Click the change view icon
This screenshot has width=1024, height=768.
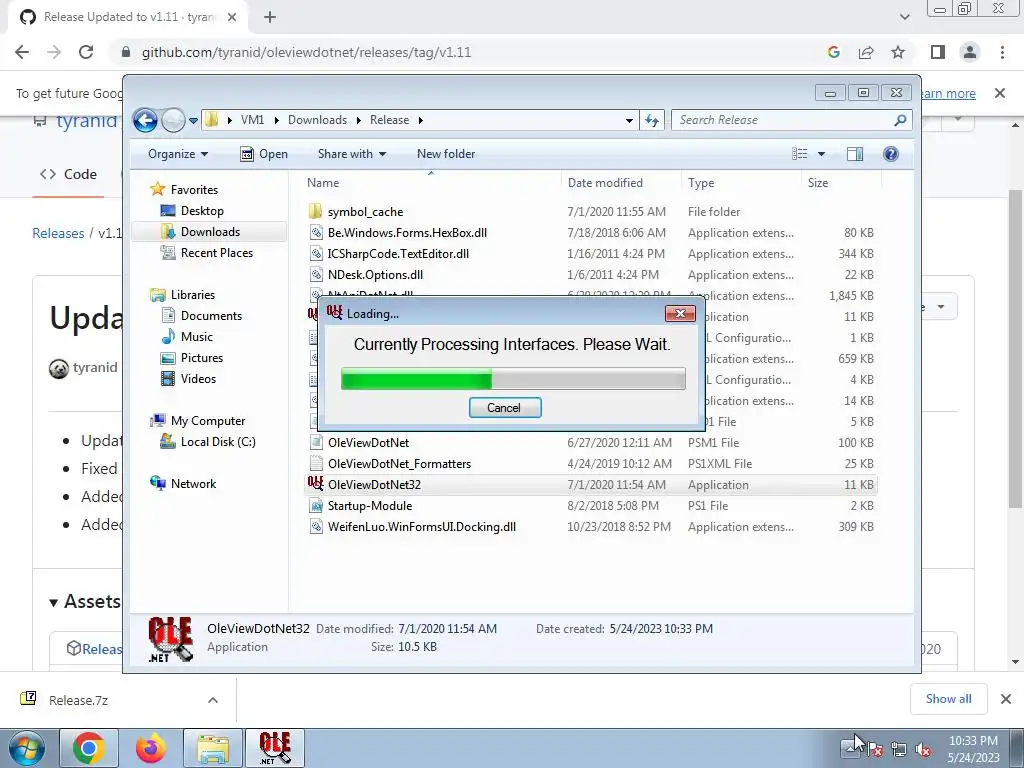(799, 154)
